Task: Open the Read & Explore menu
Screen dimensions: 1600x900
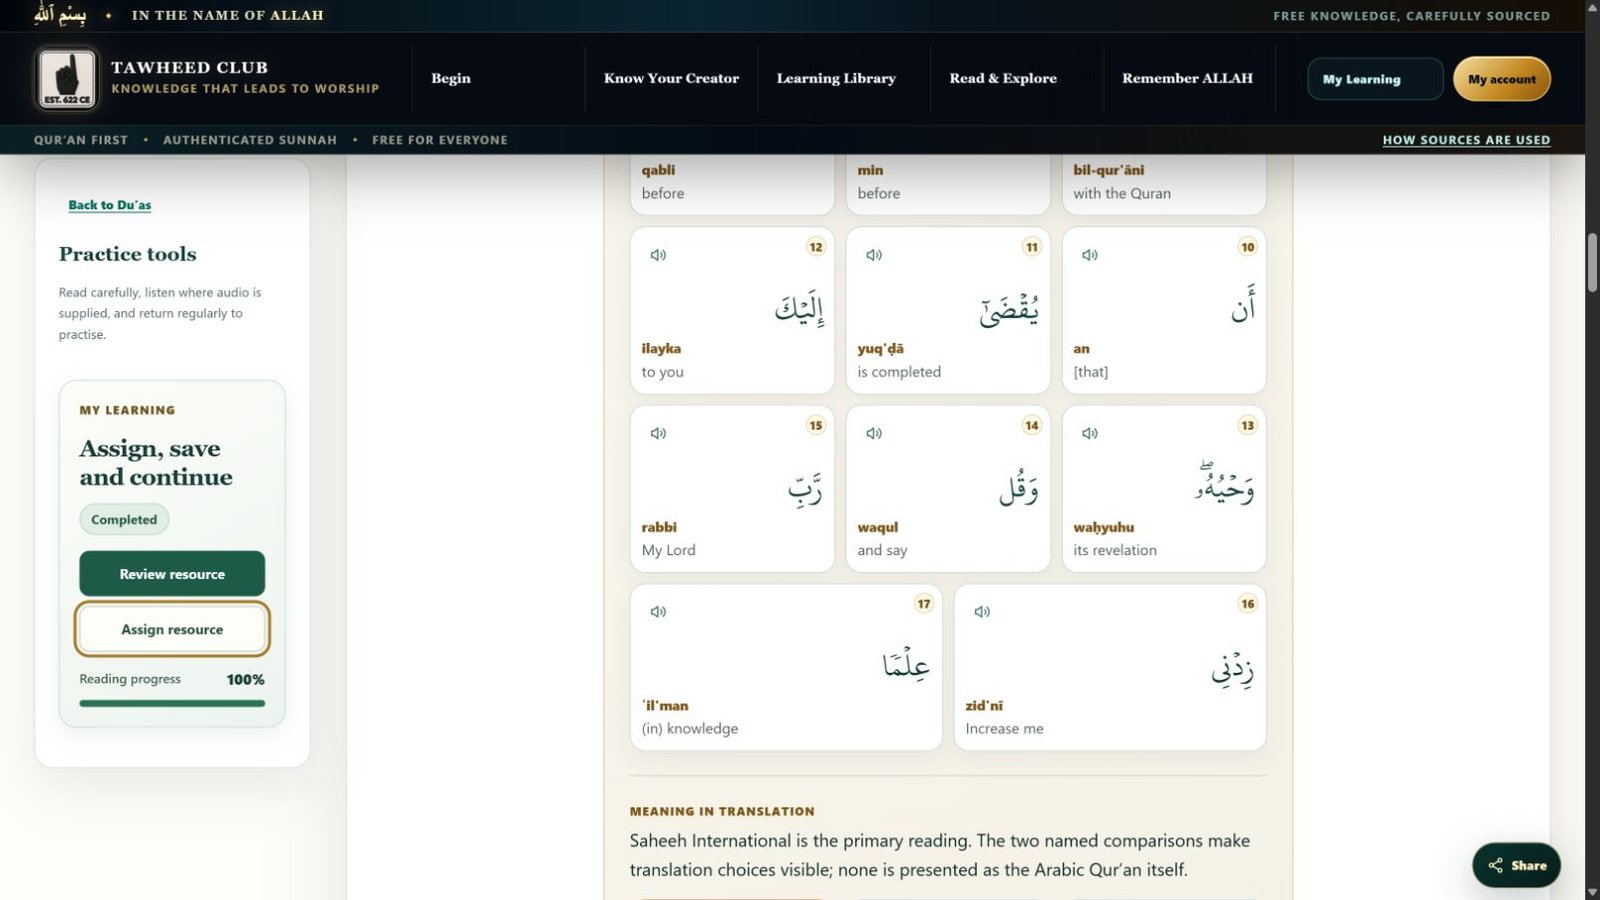Action: (x=1003, y=78)
